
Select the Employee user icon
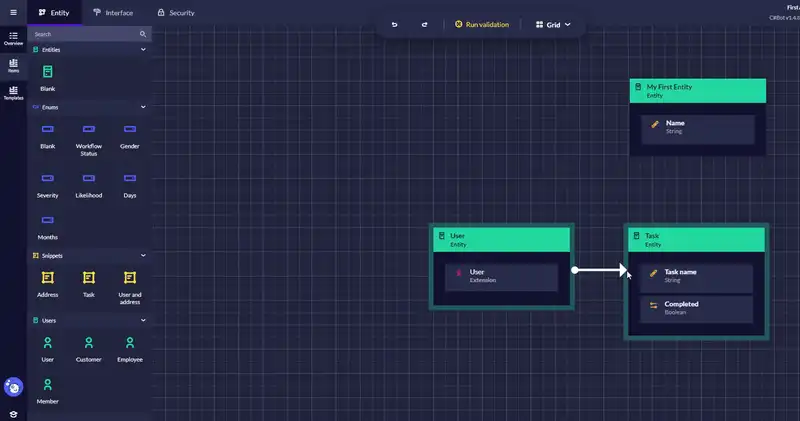click(x=130, y=343)
